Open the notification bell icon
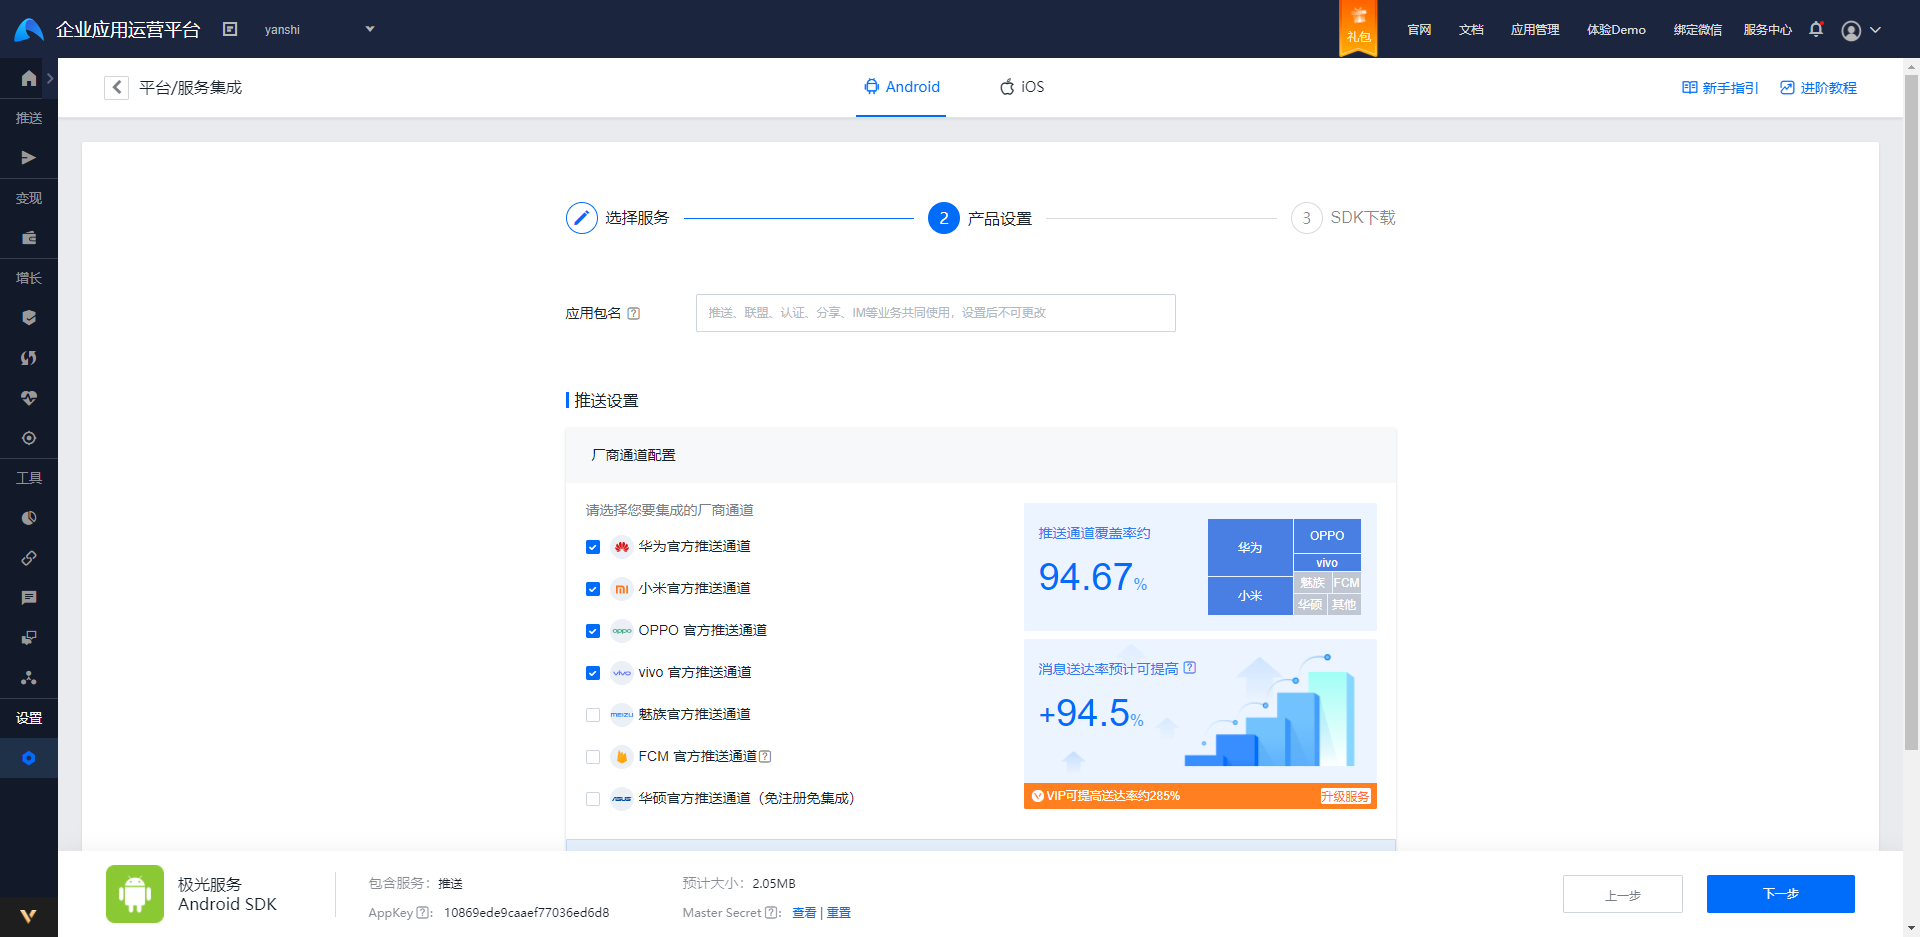This screenshot has height=937, width=1920. [1816, 29]
